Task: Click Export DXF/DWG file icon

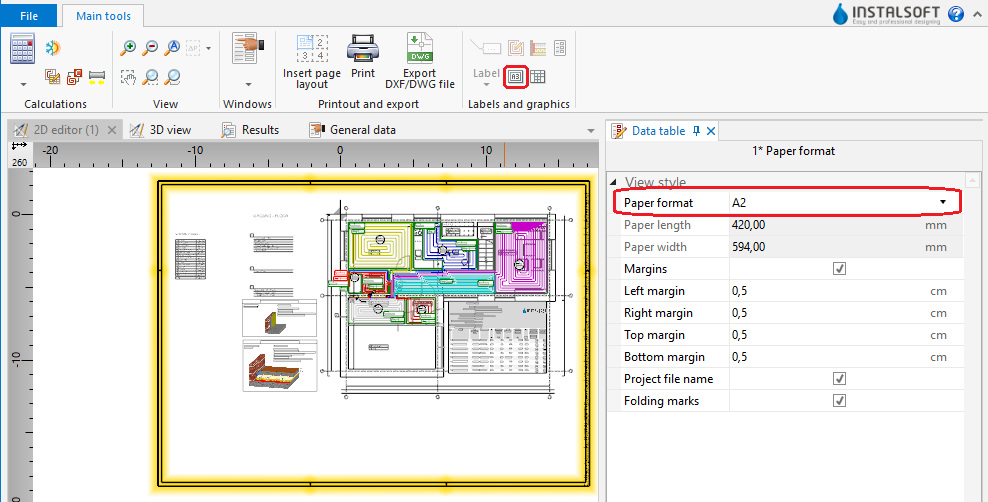Action: [x=419, y=49]
